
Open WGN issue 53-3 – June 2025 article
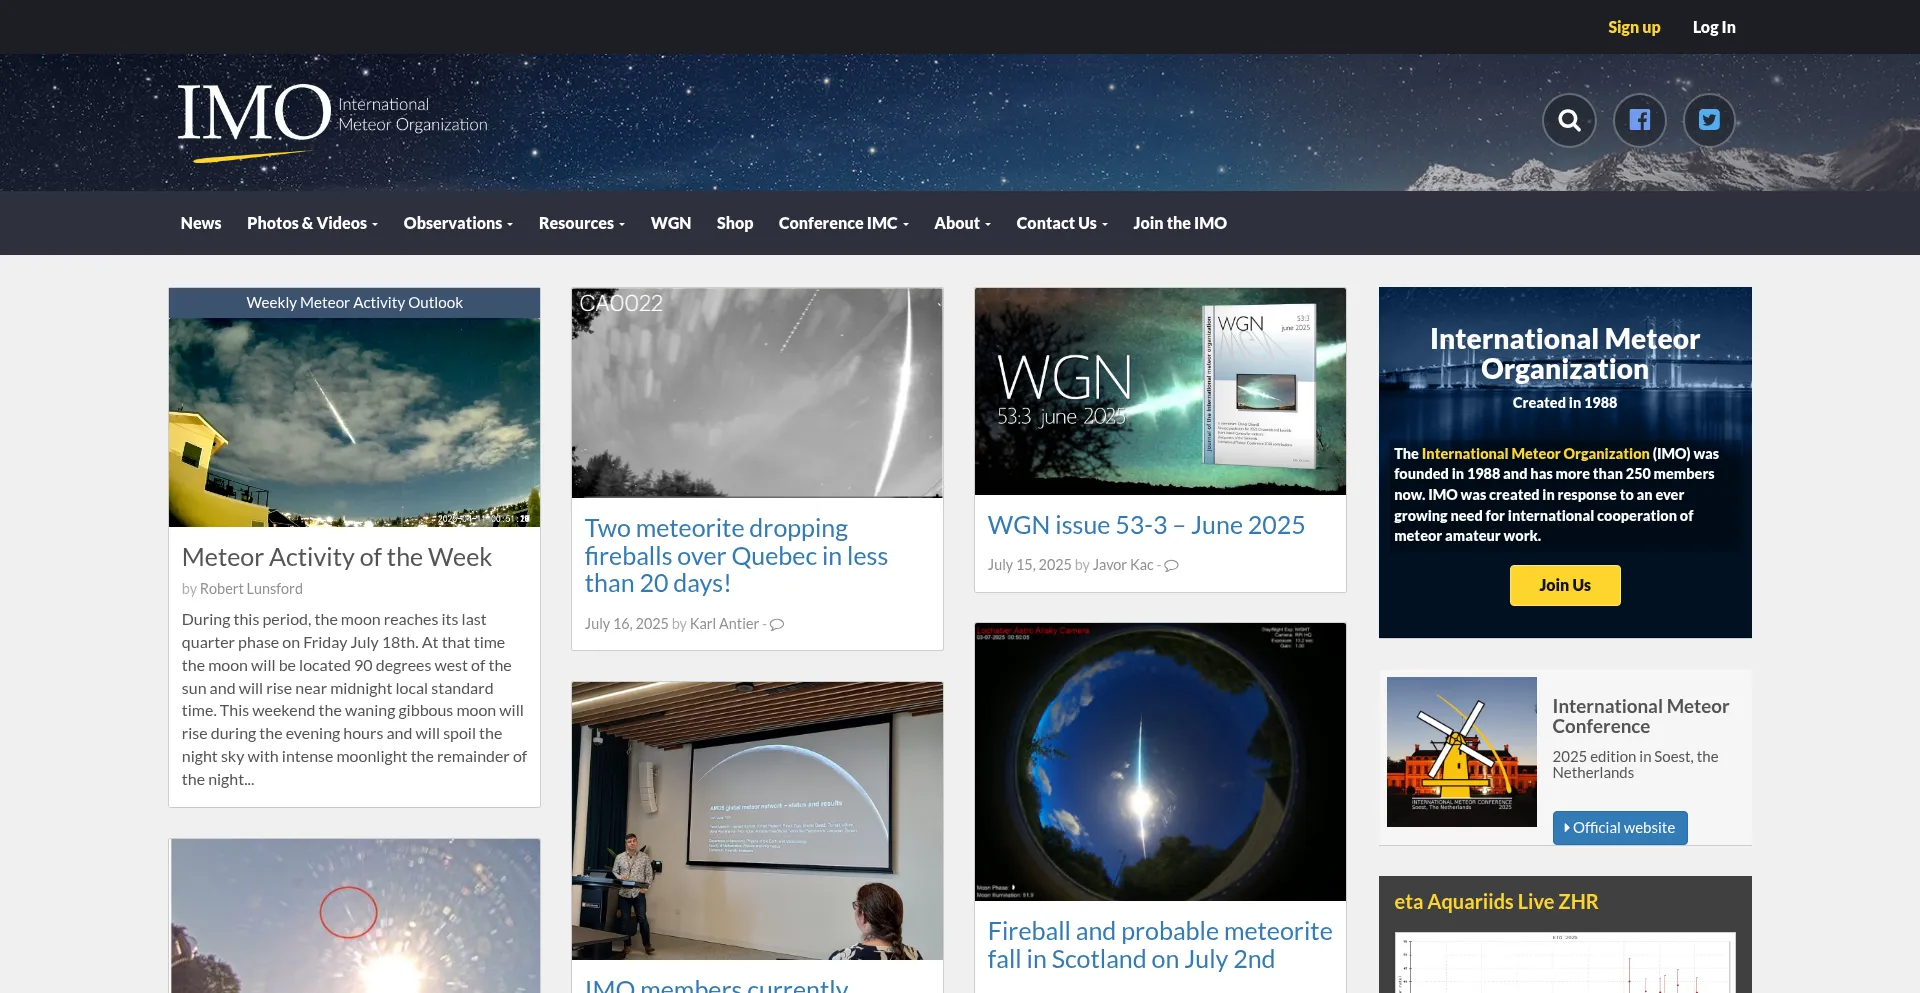1146,525
